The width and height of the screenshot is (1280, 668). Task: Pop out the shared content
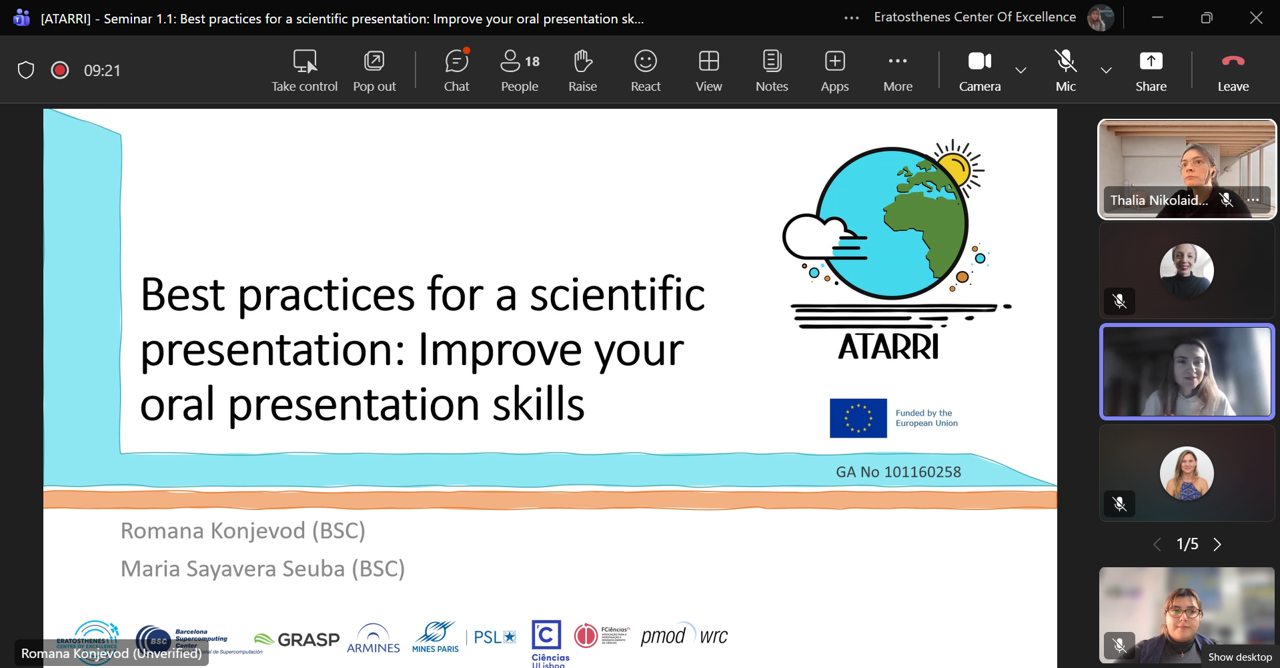374,70
